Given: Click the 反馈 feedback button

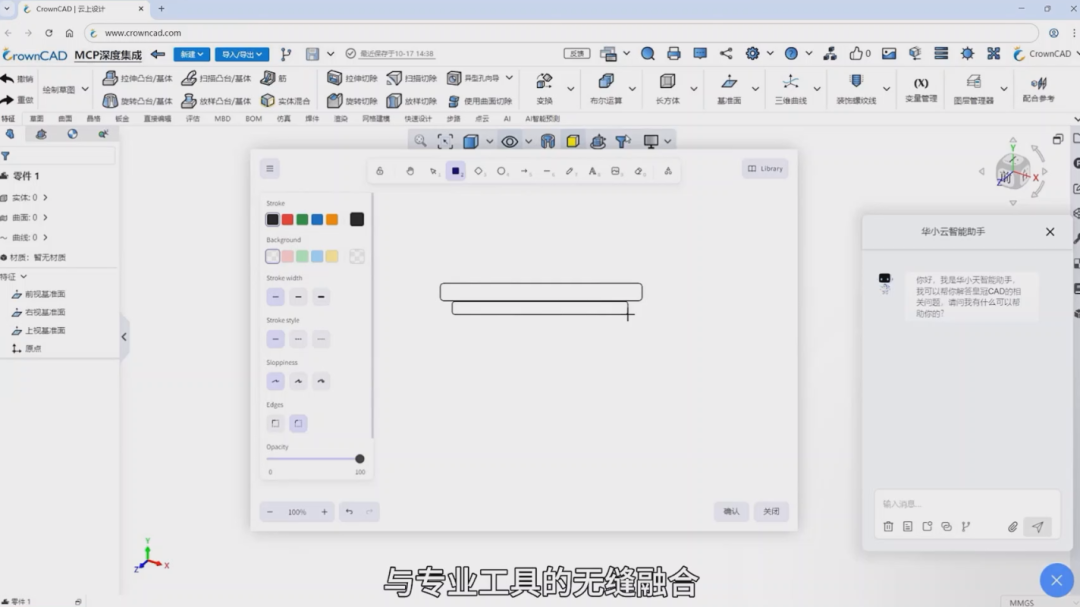Looking at the screenshot, I should [x=577, y=54].
